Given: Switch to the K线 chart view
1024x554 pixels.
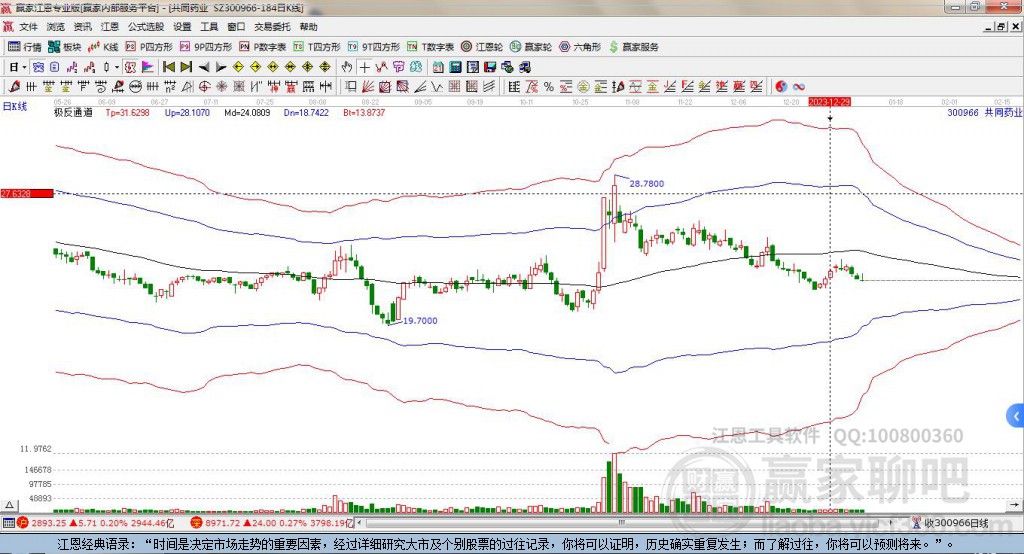Looking at the screenshot, I should pos(103,47).
